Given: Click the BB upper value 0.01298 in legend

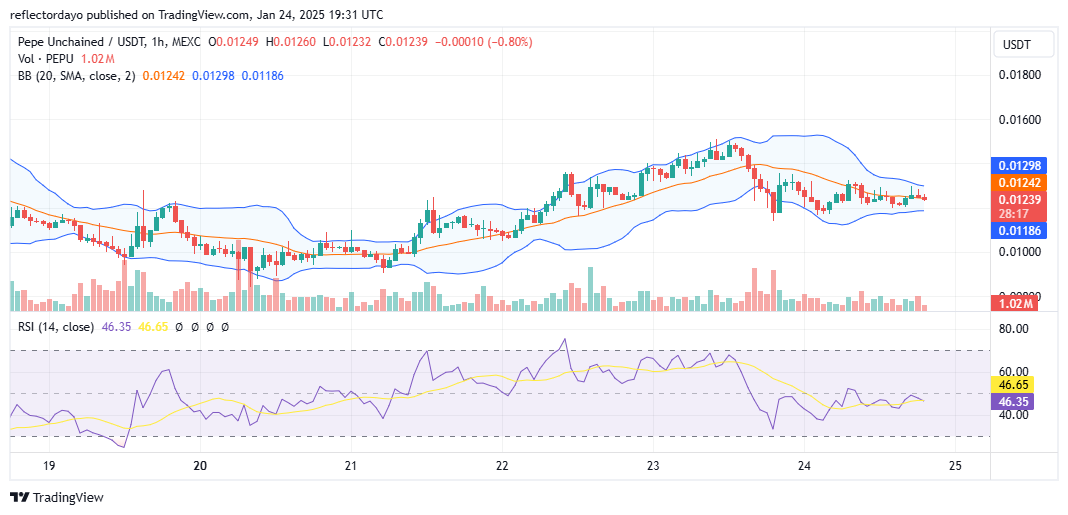Looking at the screenshot, I should [x=213, y=76].
